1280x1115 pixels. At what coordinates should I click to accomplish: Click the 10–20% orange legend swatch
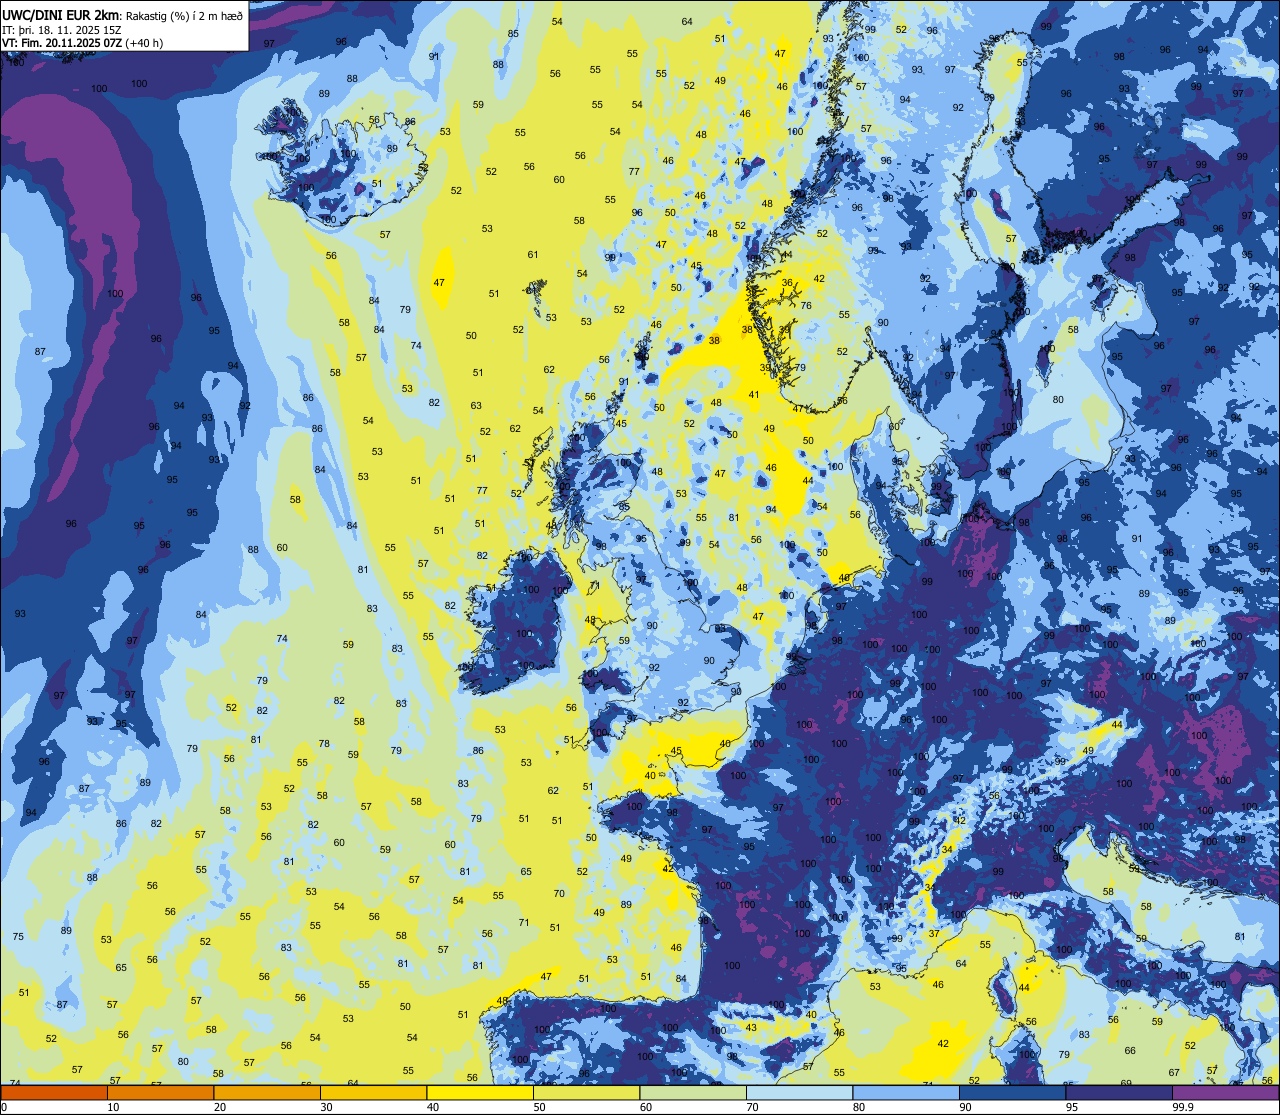[161, 1092]
